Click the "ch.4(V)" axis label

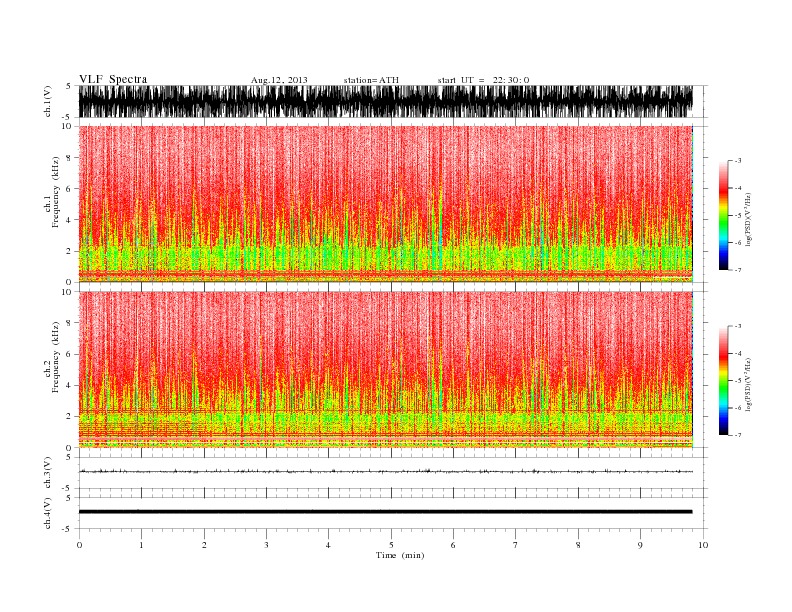[x=48, y=513]
